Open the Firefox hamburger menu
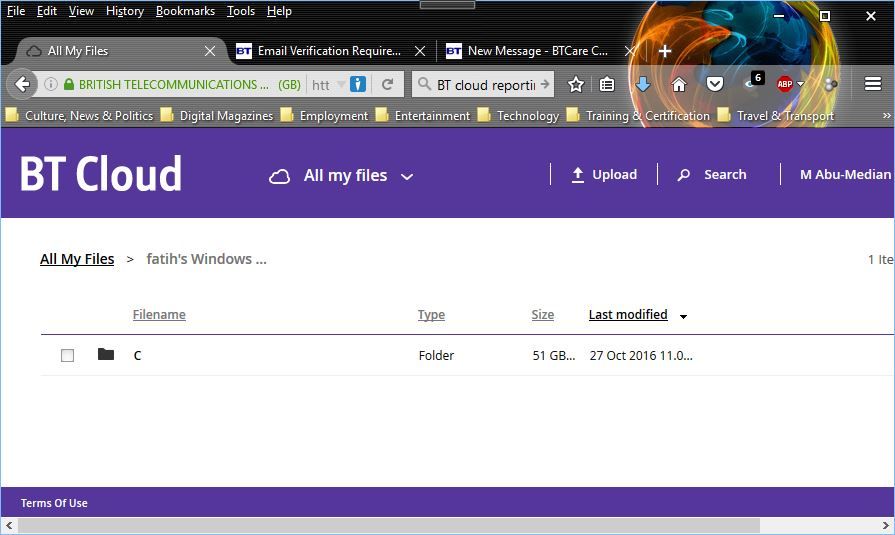The width and height of the screenshot is (895, 535). (x=873, y=85)
